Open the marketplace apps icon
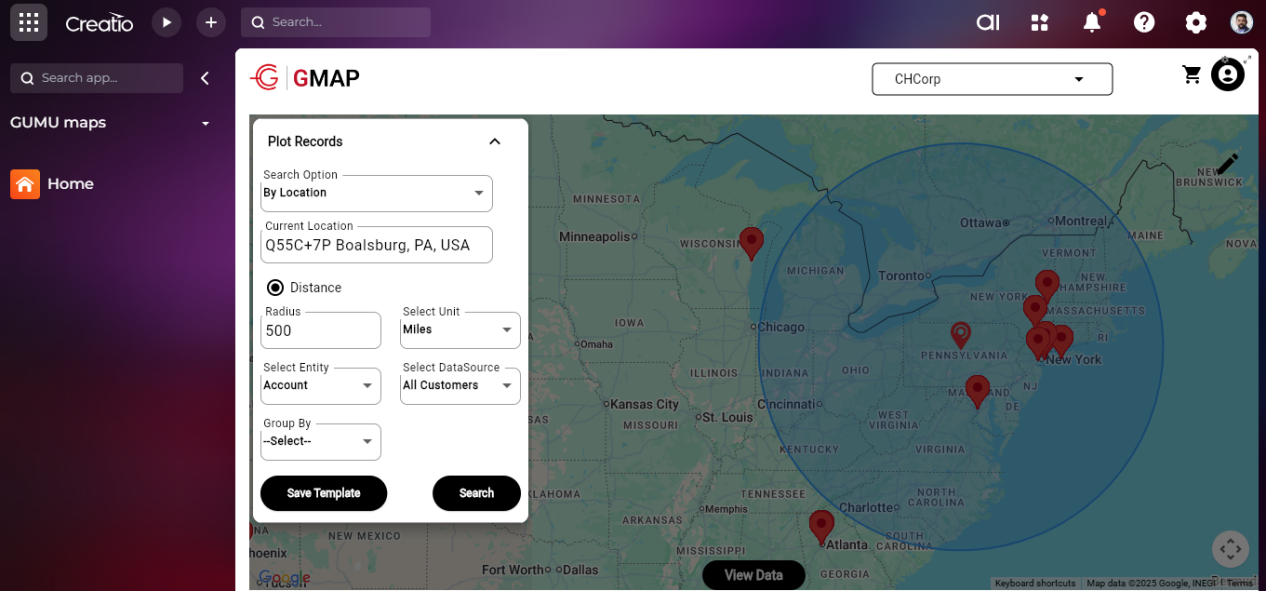Viewport: 1266px width, 591px height. pyautogui.click(x=1040, y=22)
